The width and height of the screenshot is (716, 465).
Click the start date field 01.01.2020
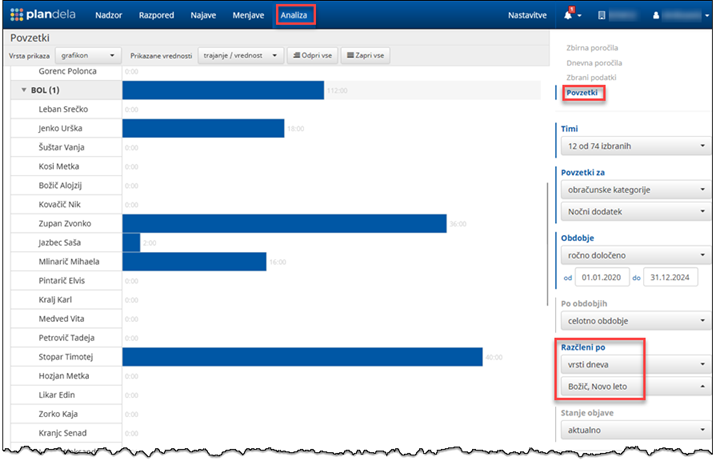point(600,277)
